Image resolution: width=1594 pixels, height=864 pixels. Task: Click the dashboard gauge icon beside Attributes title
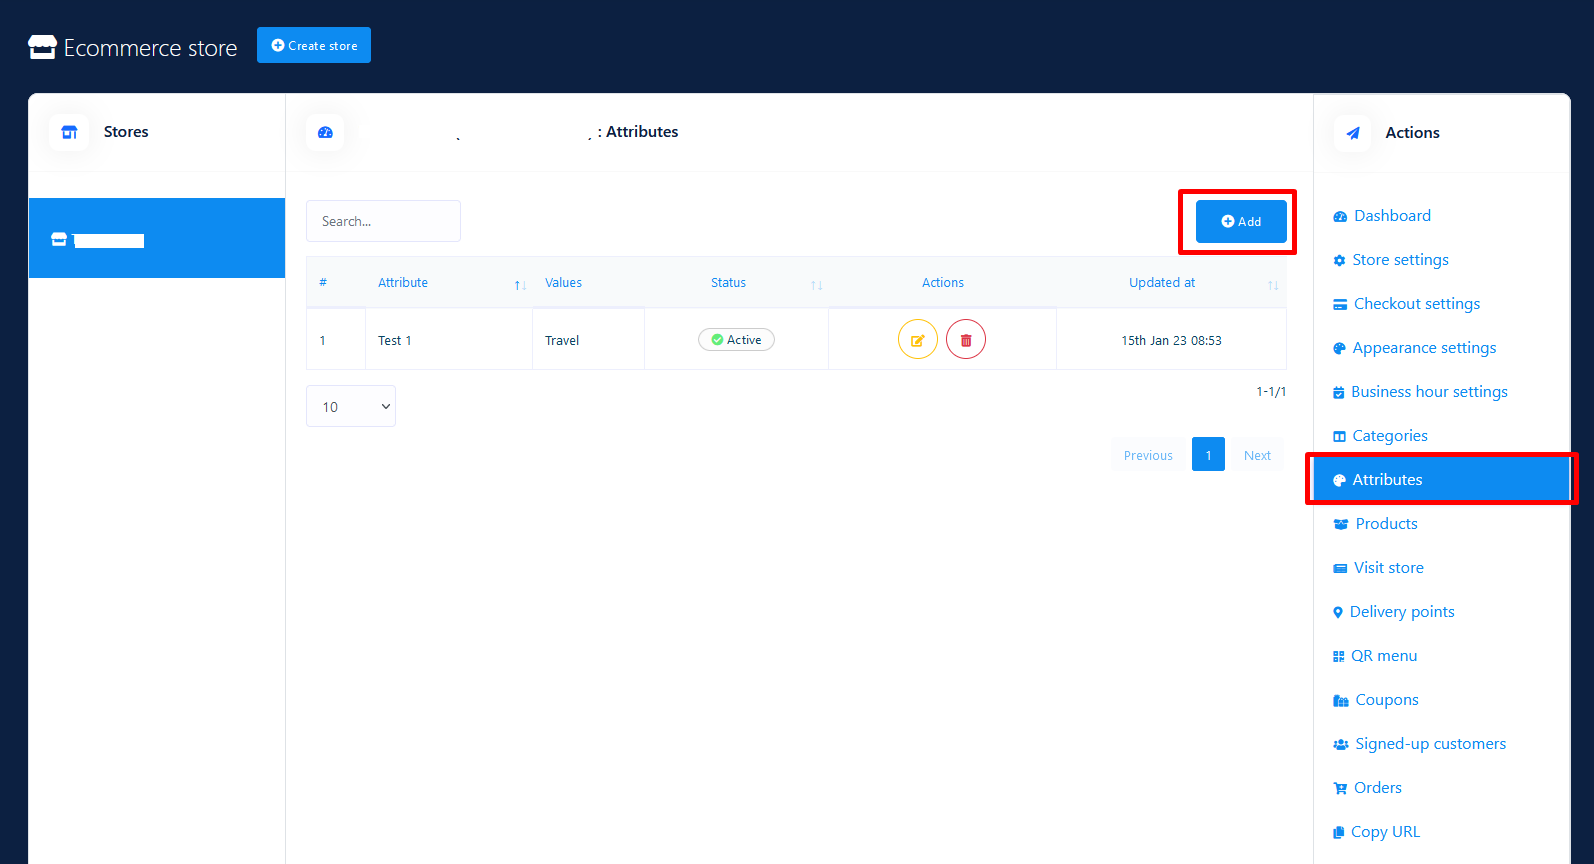(325, 132)
